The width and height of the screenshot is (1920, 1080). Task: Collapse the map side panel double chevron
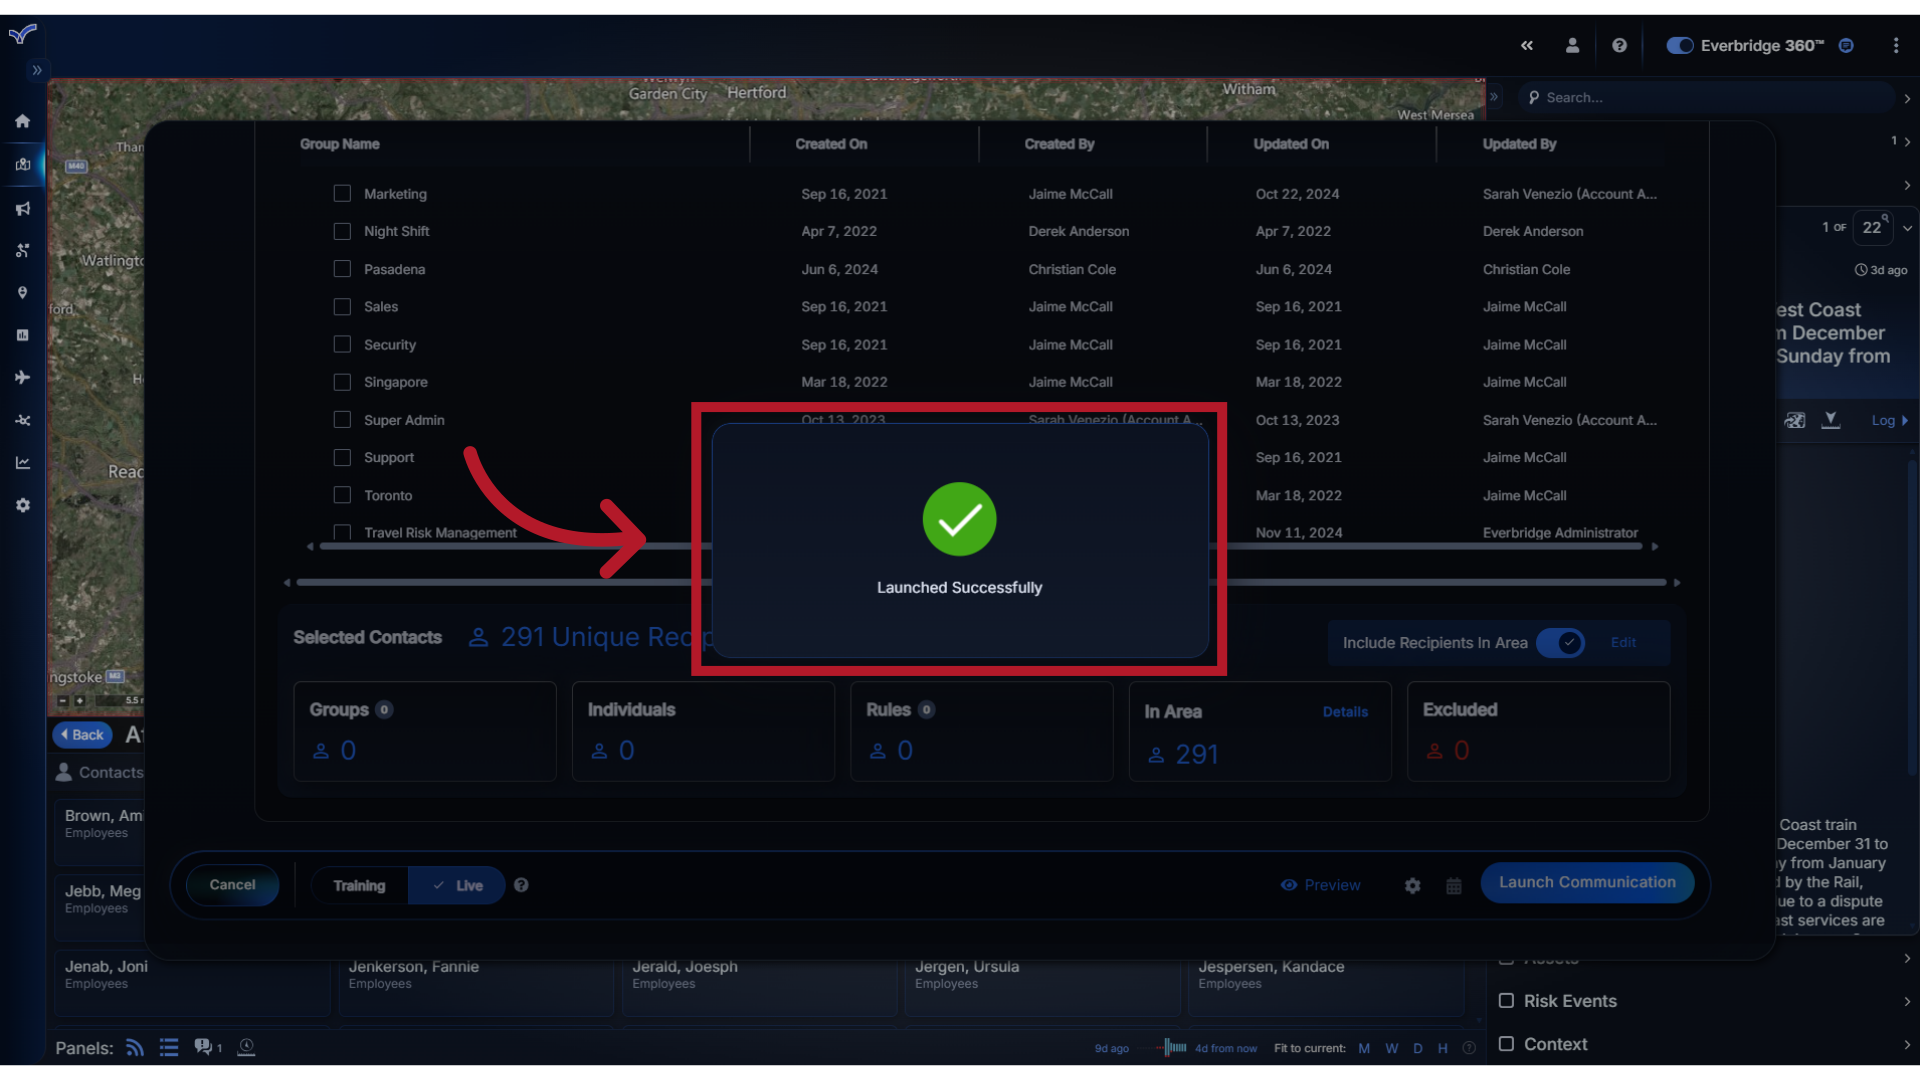pyautogui.click(x=1494, y=97)
